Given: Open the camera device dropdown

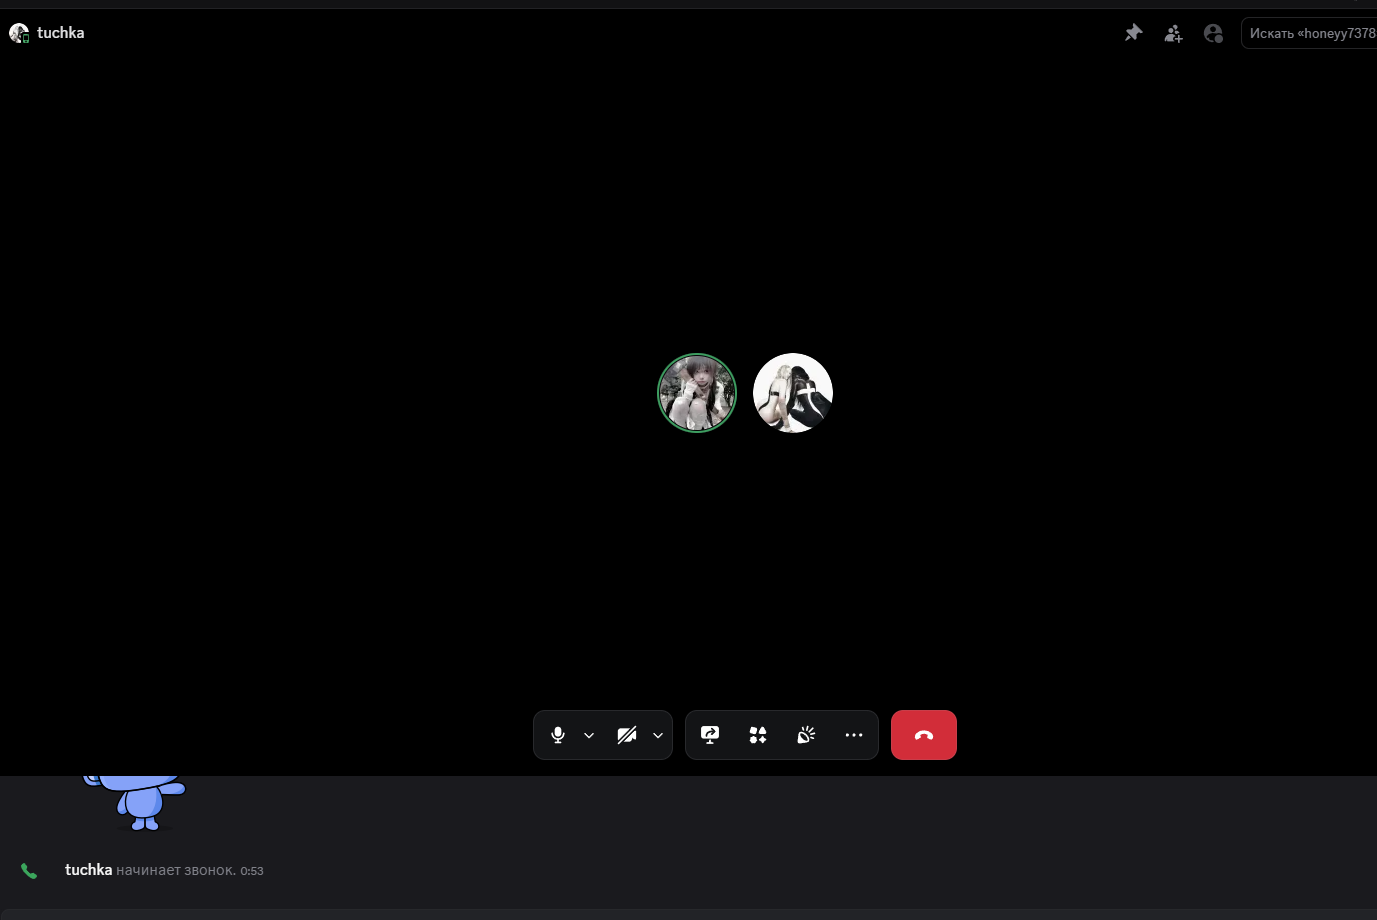Looking at the screenshot, I should pyautogui.click(x=658, y=735).
